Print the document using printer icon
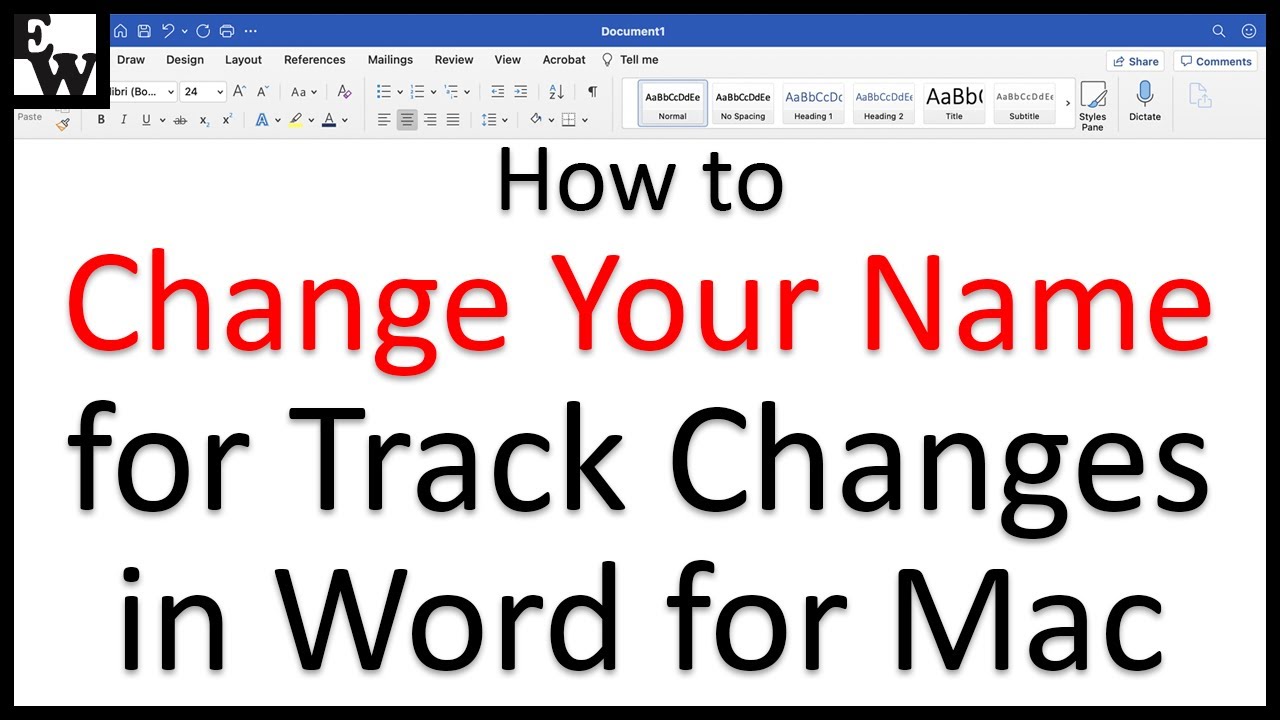1280x720 pixels. pyautogui.click(x=227, y=31)
